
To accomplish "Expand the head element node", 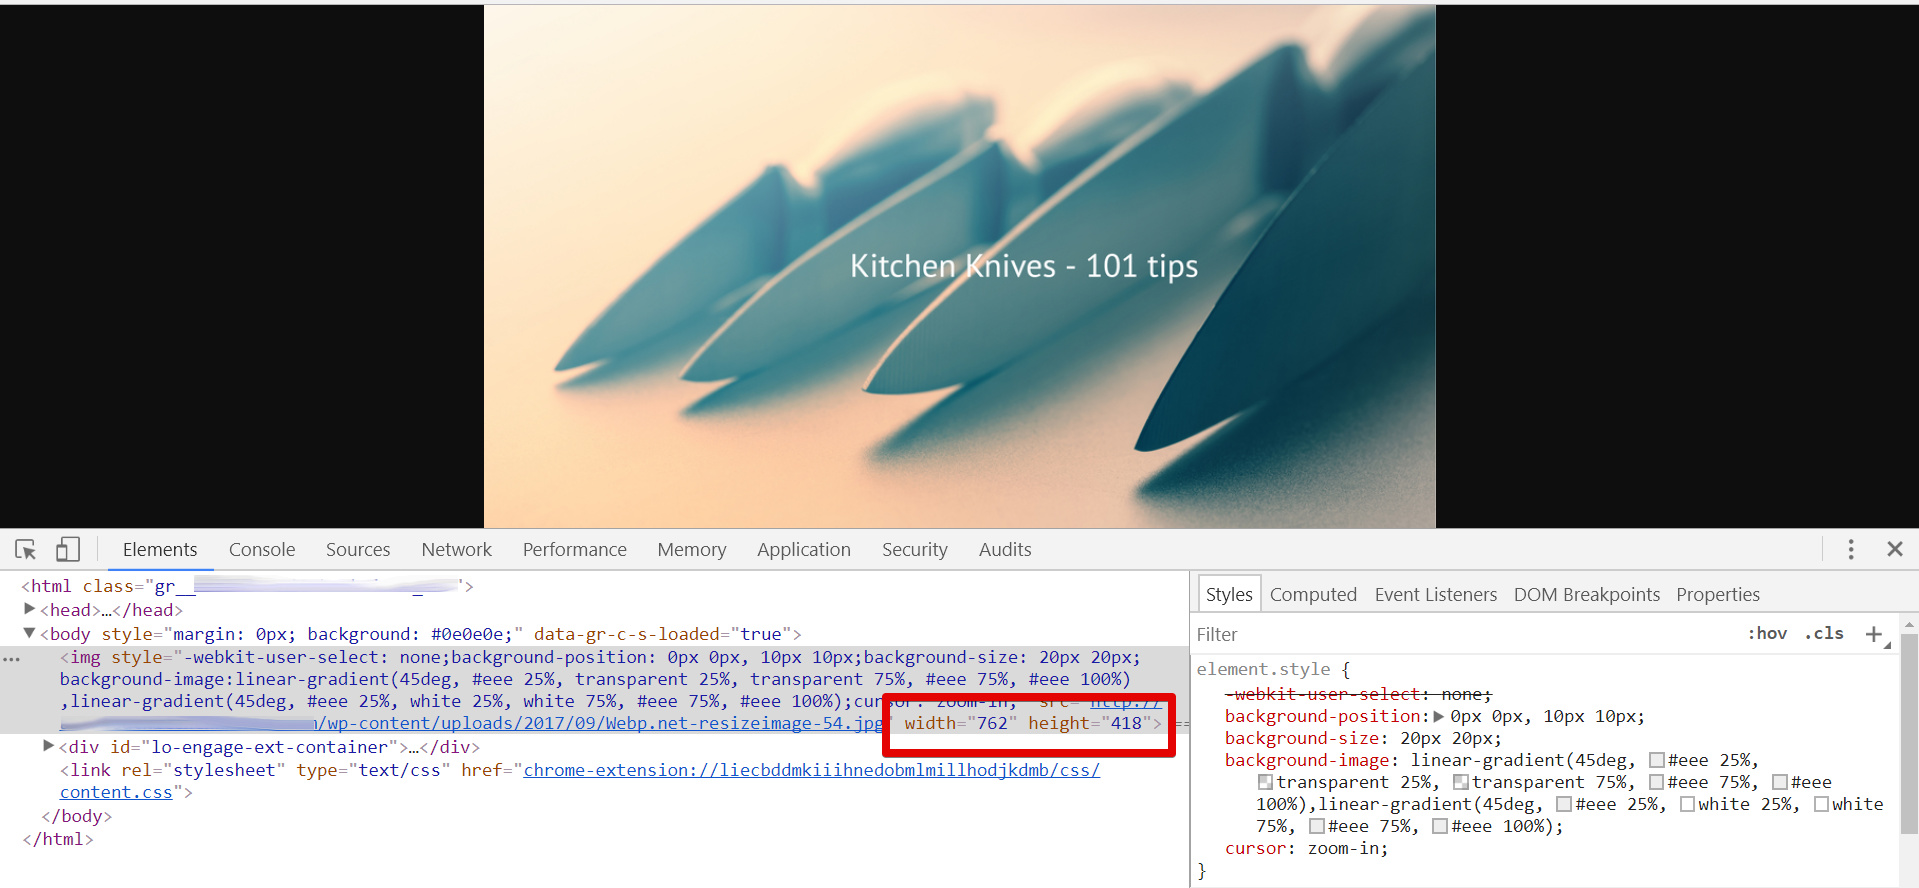I will 29,609.
